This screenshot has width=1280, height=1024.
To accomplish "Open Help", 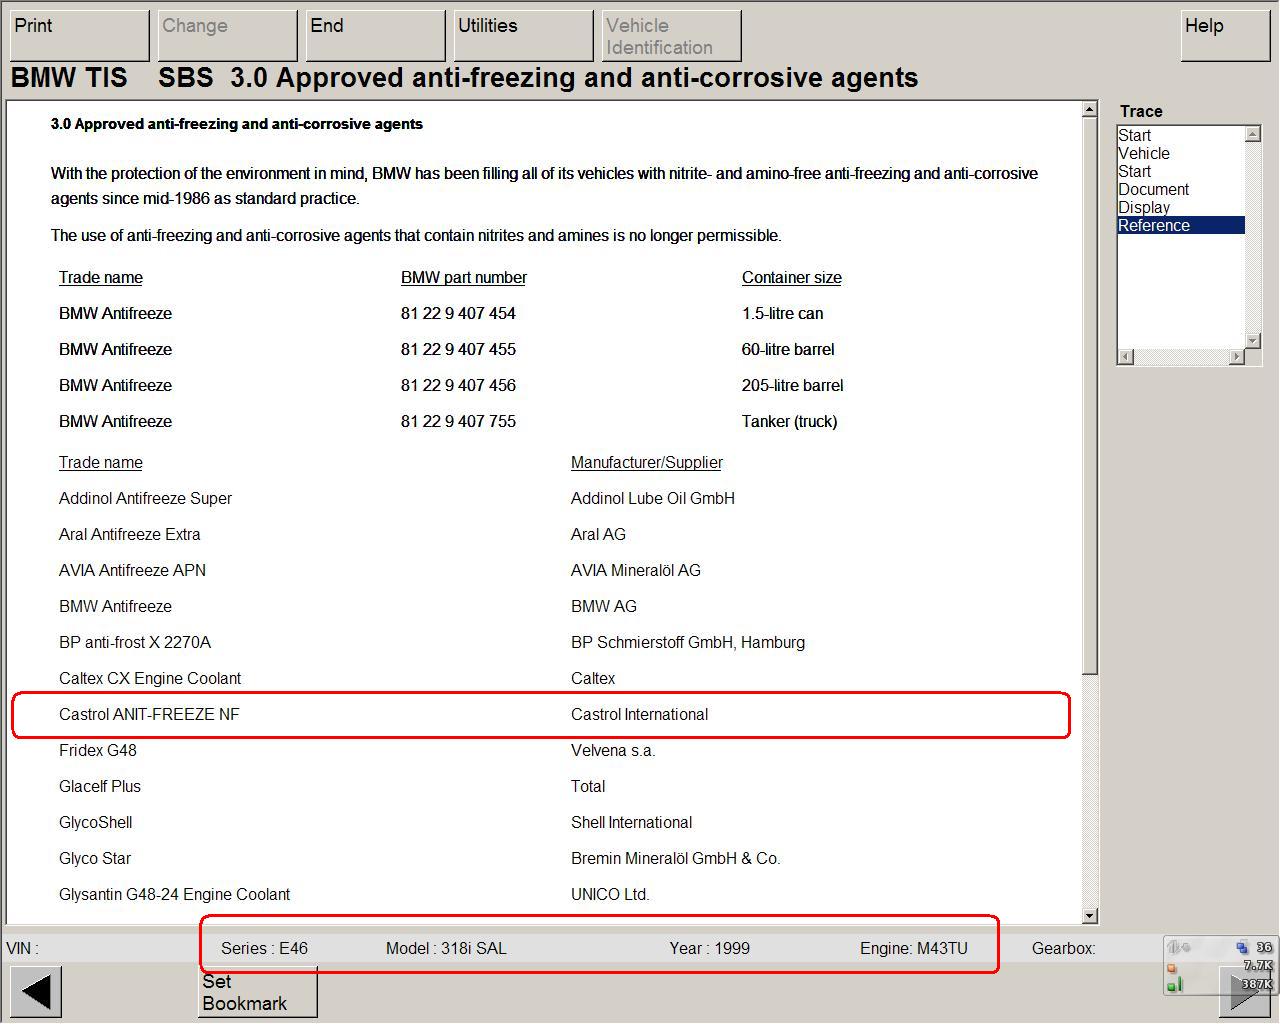I will point(1225,36).
